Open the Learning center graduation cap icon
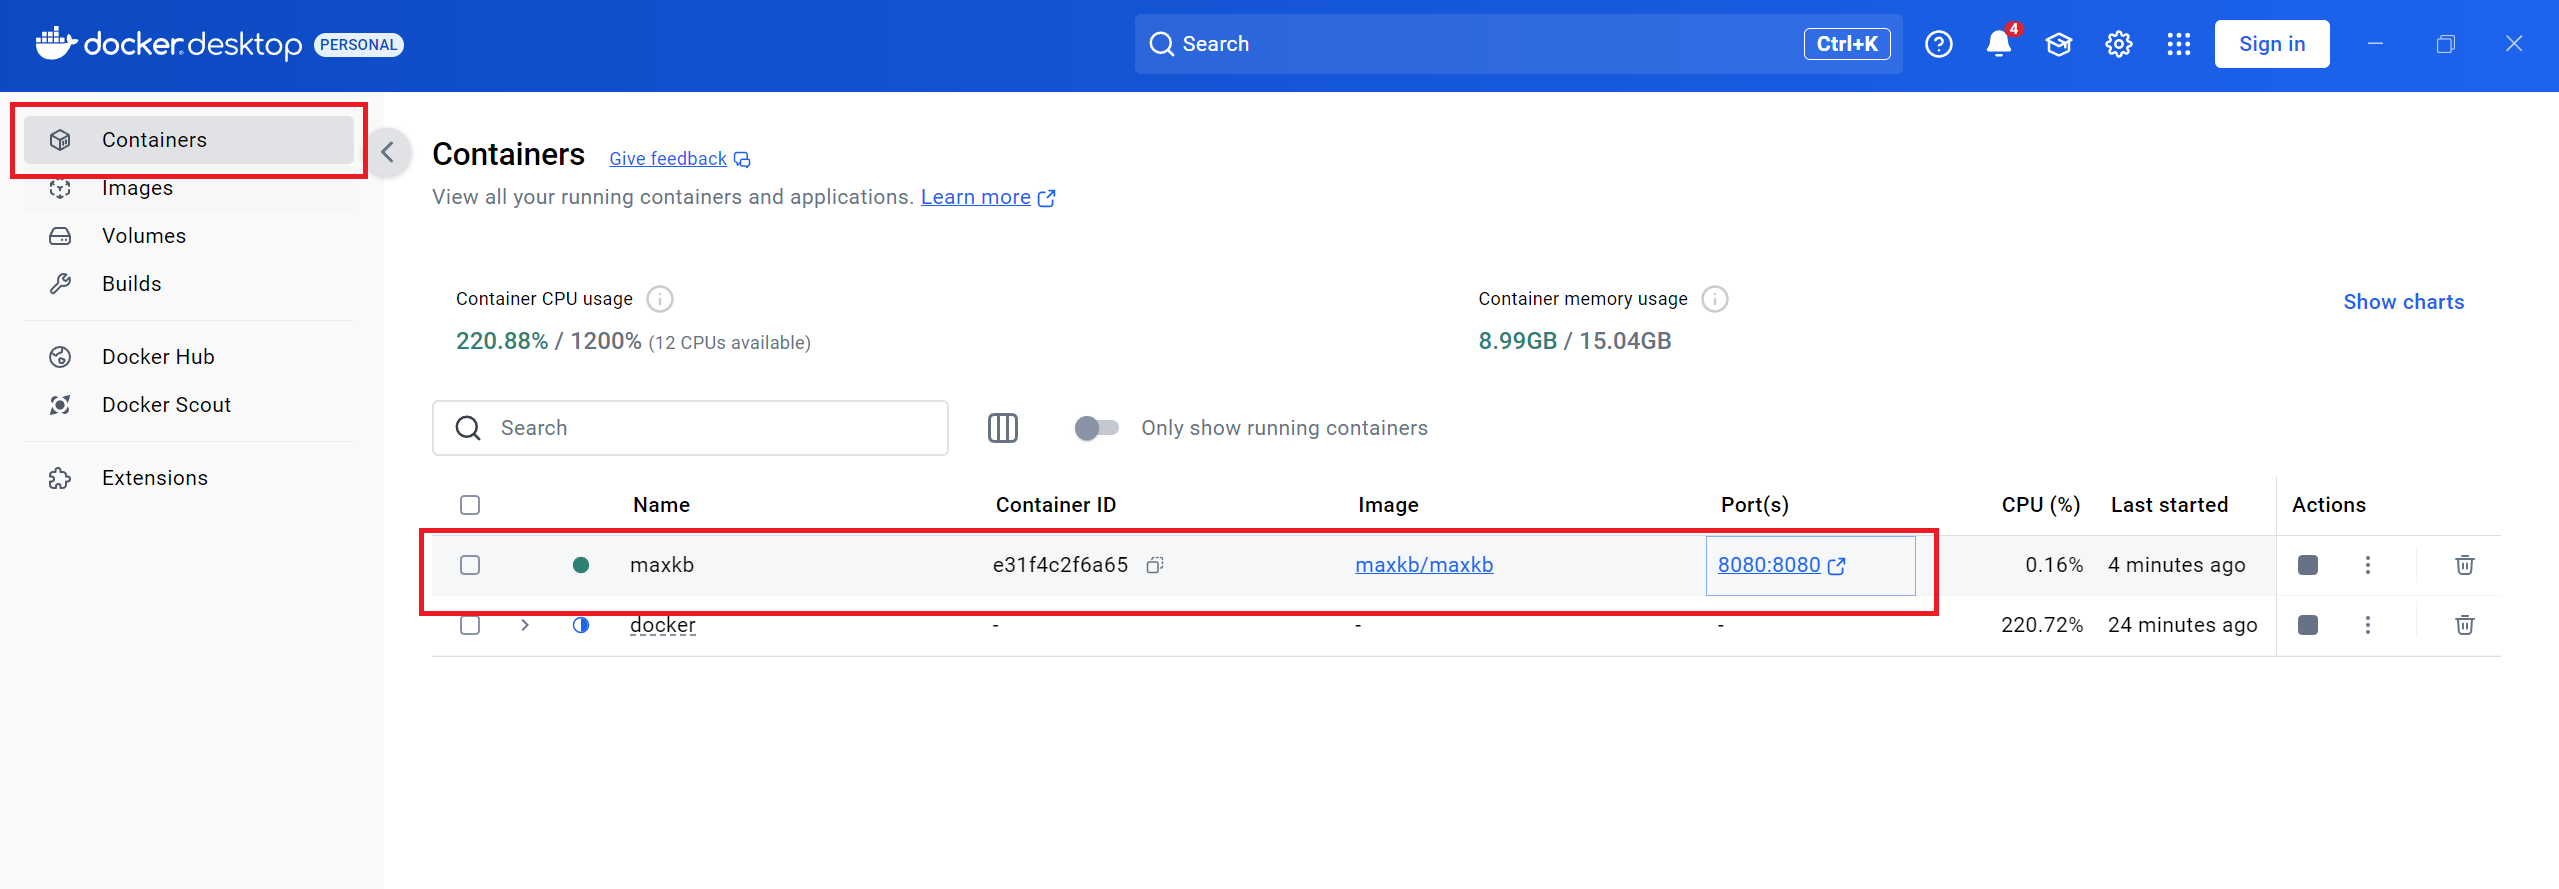This screenshot has width=2559, height=889. click(2058, 44)
